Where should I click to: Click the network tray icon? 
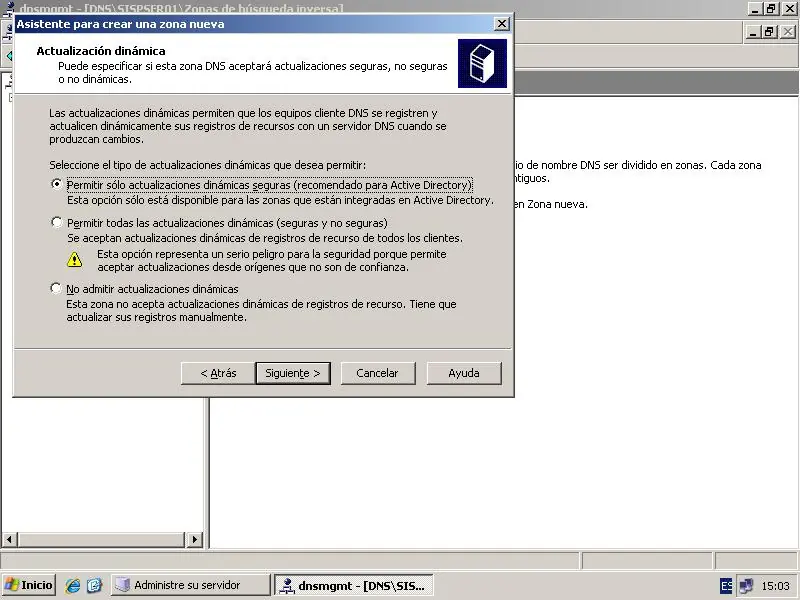click(x=746, y=586)
